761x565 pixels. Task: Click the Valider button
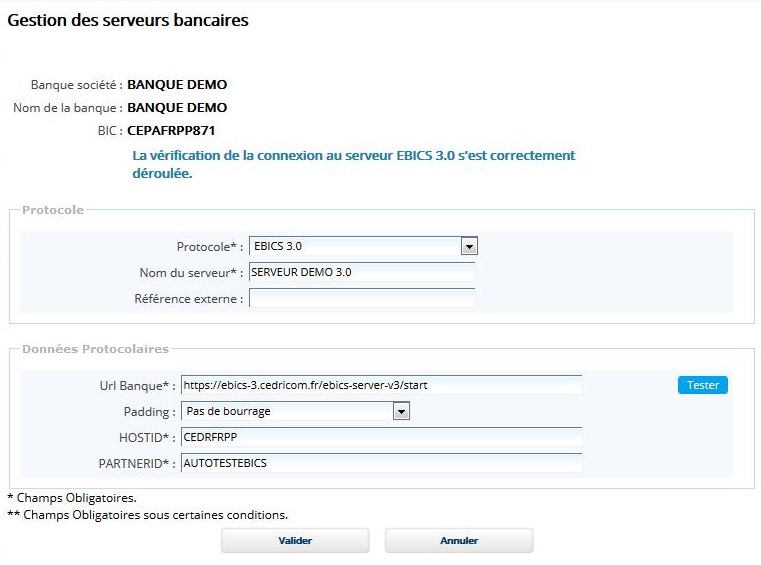(x=295, y=541)
